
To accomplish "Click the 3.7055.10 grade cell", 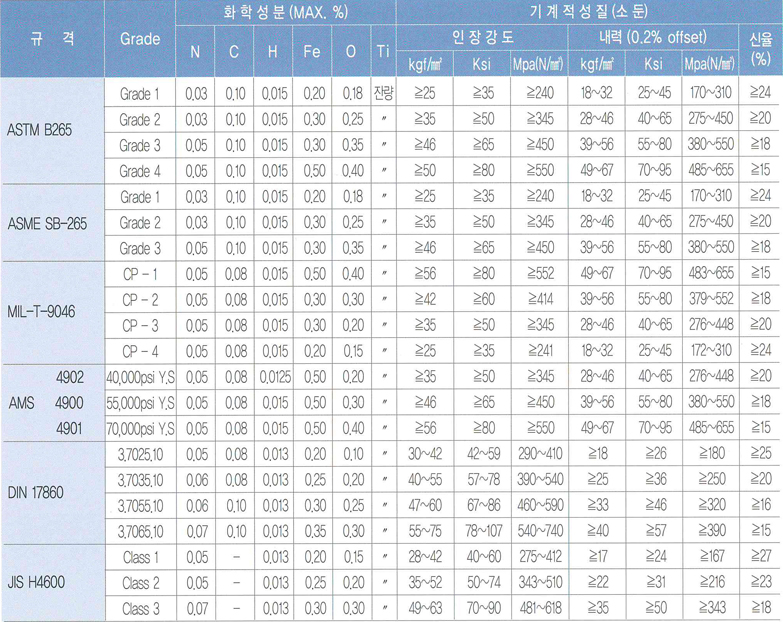I will pos(140,507).
